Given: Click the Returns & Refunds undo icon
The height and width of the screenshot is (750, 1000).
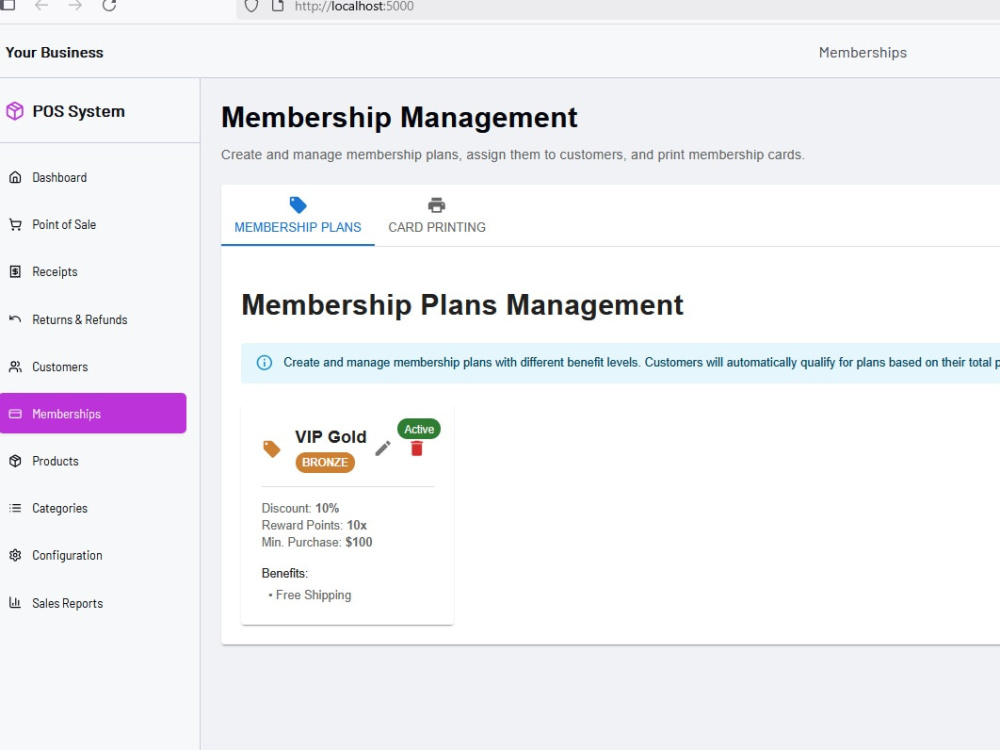Looking at the screenshot, I should pos(15,319).
